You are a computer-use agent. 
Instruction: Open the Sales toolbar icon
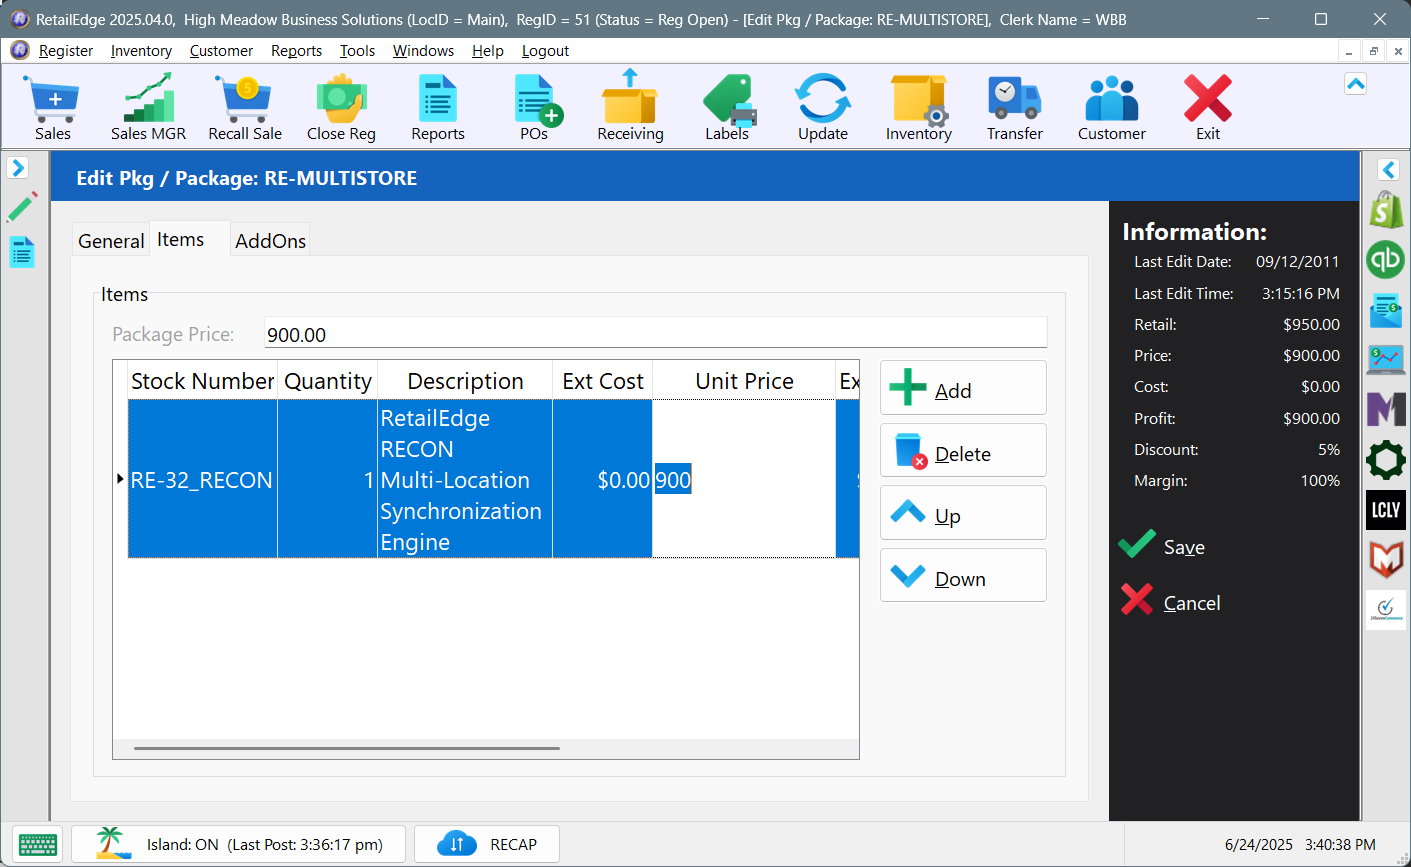pos(53,107)
